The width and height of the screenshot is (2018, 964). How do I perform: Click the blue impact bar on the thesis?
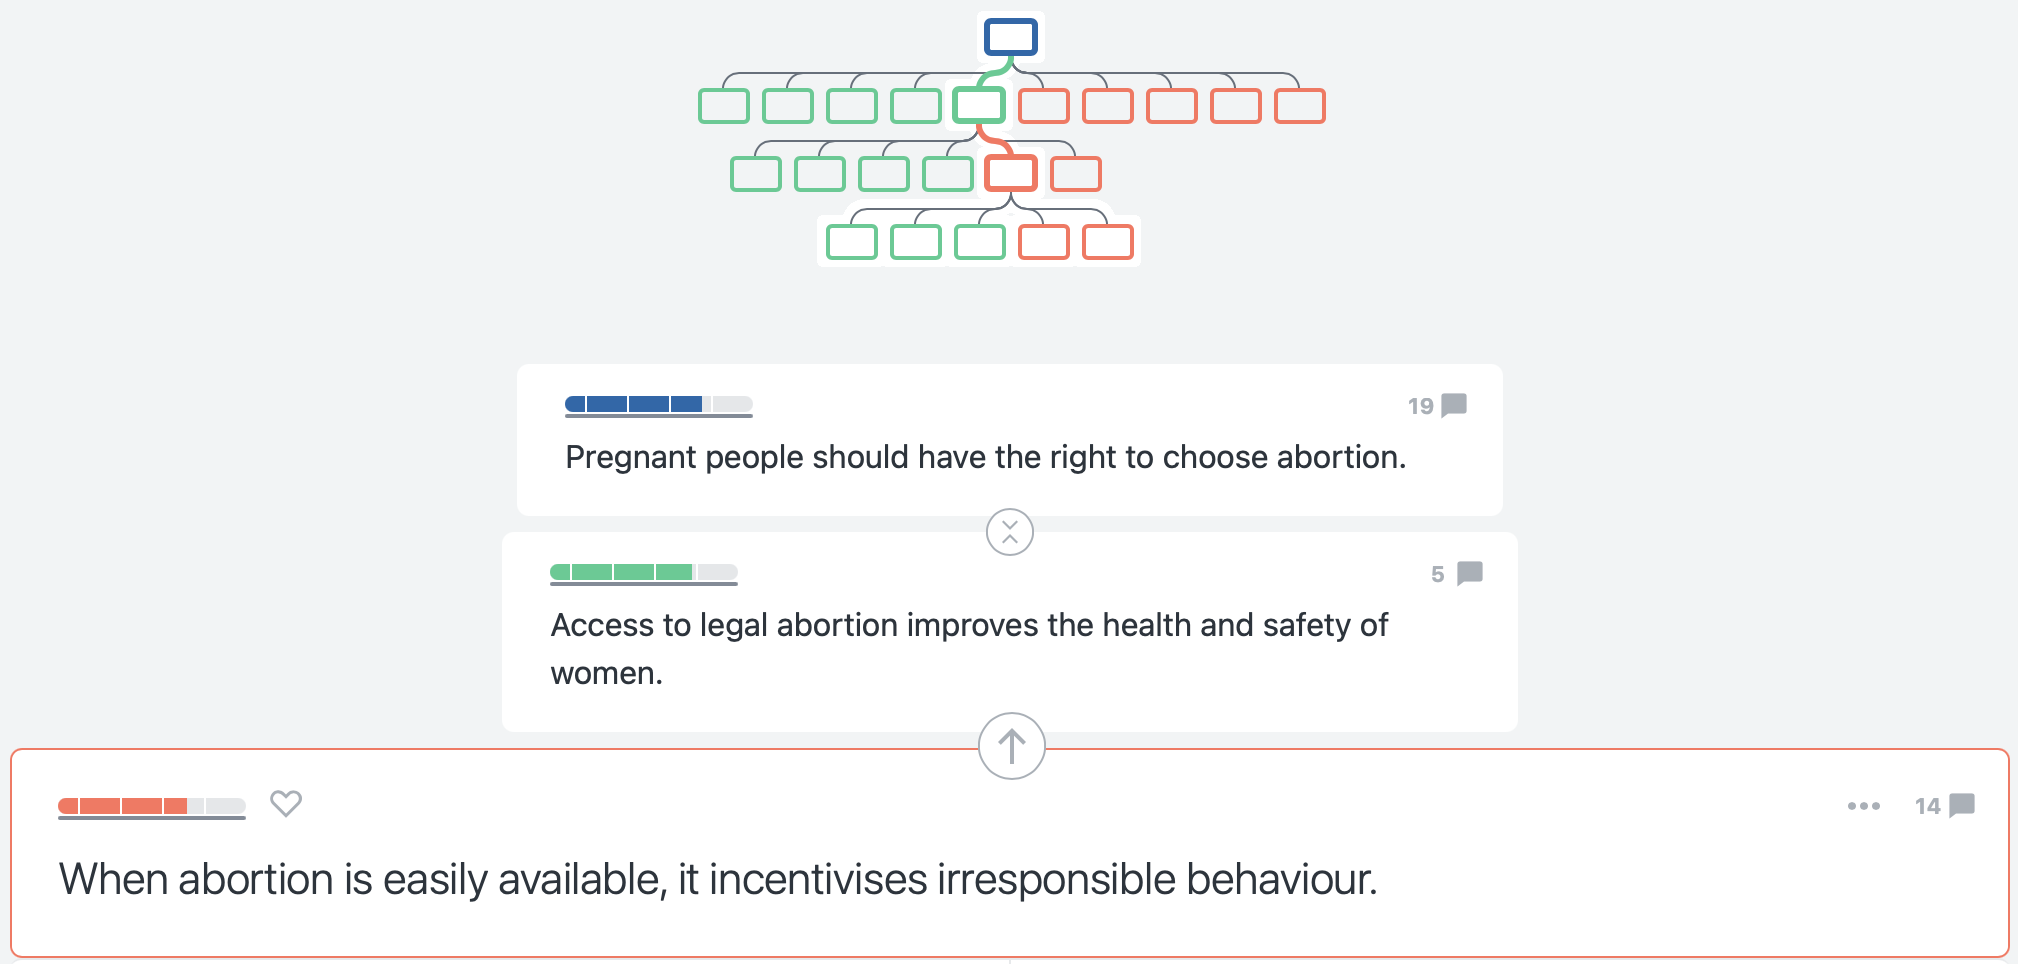point(659,405)
